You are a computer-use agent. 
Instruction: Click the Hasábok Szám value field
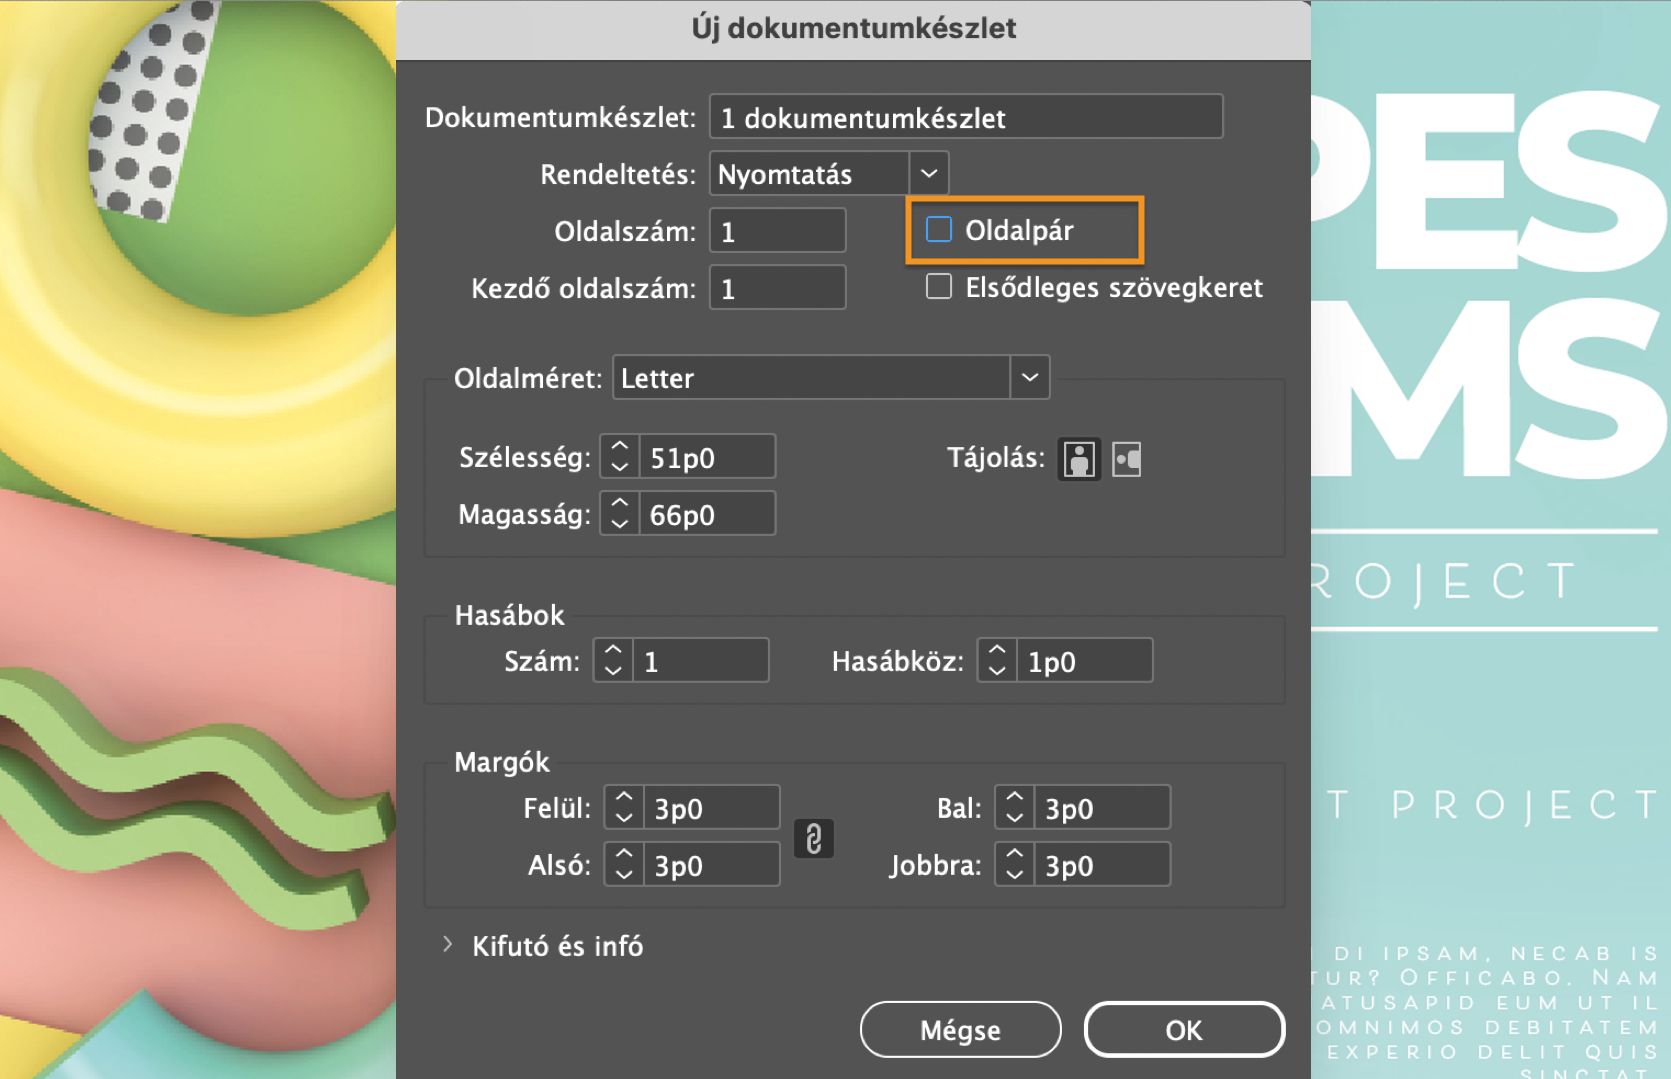[x=701, y=661]
